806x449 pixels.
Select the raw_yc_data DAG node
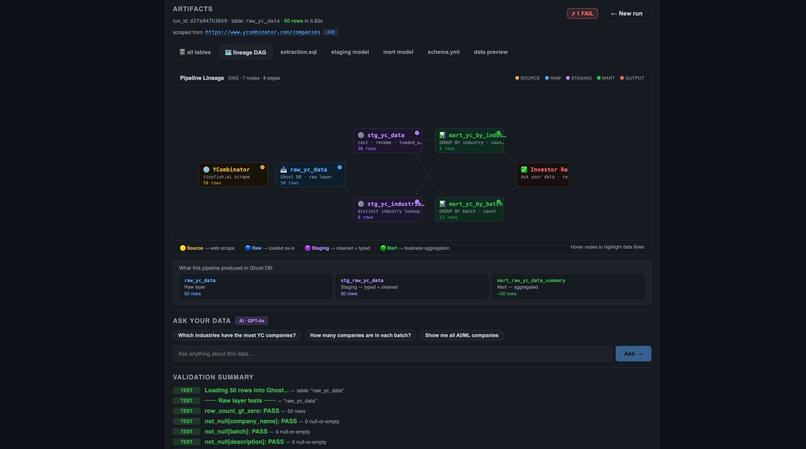(x=310, y=175)
